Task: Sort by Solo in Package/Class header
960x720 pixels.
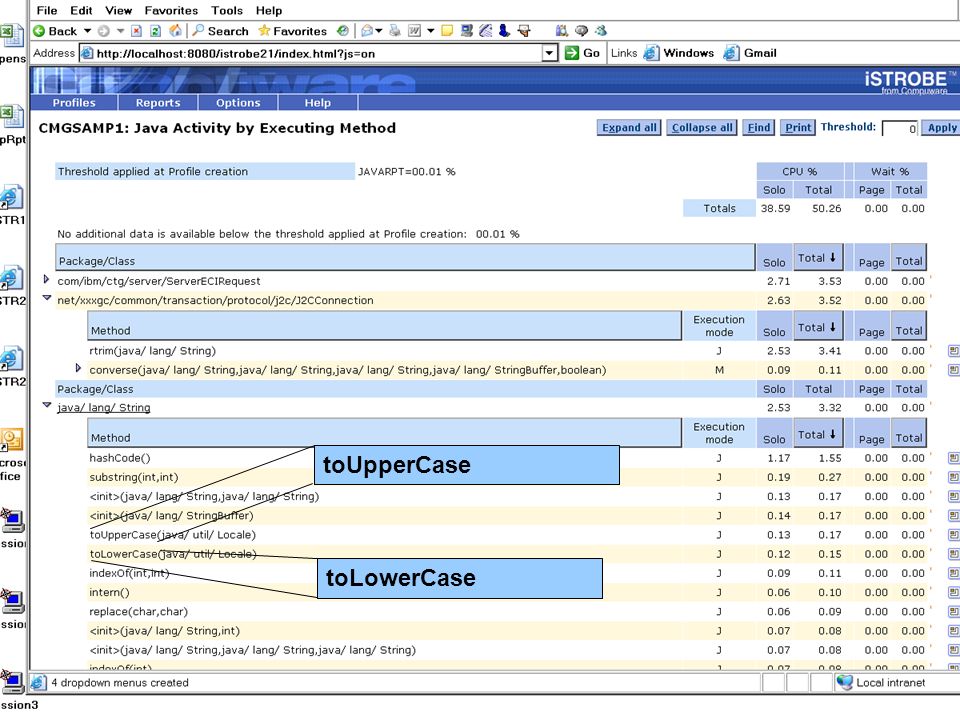Action: pyautogui.click(x=774, y=262)
